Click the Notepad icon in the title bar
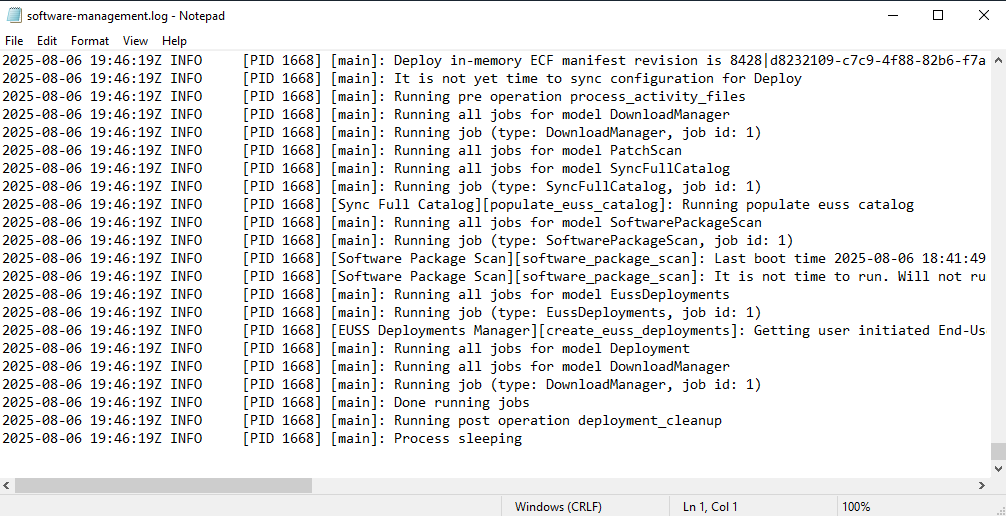 pyautogui.click(x=14, y=15)
